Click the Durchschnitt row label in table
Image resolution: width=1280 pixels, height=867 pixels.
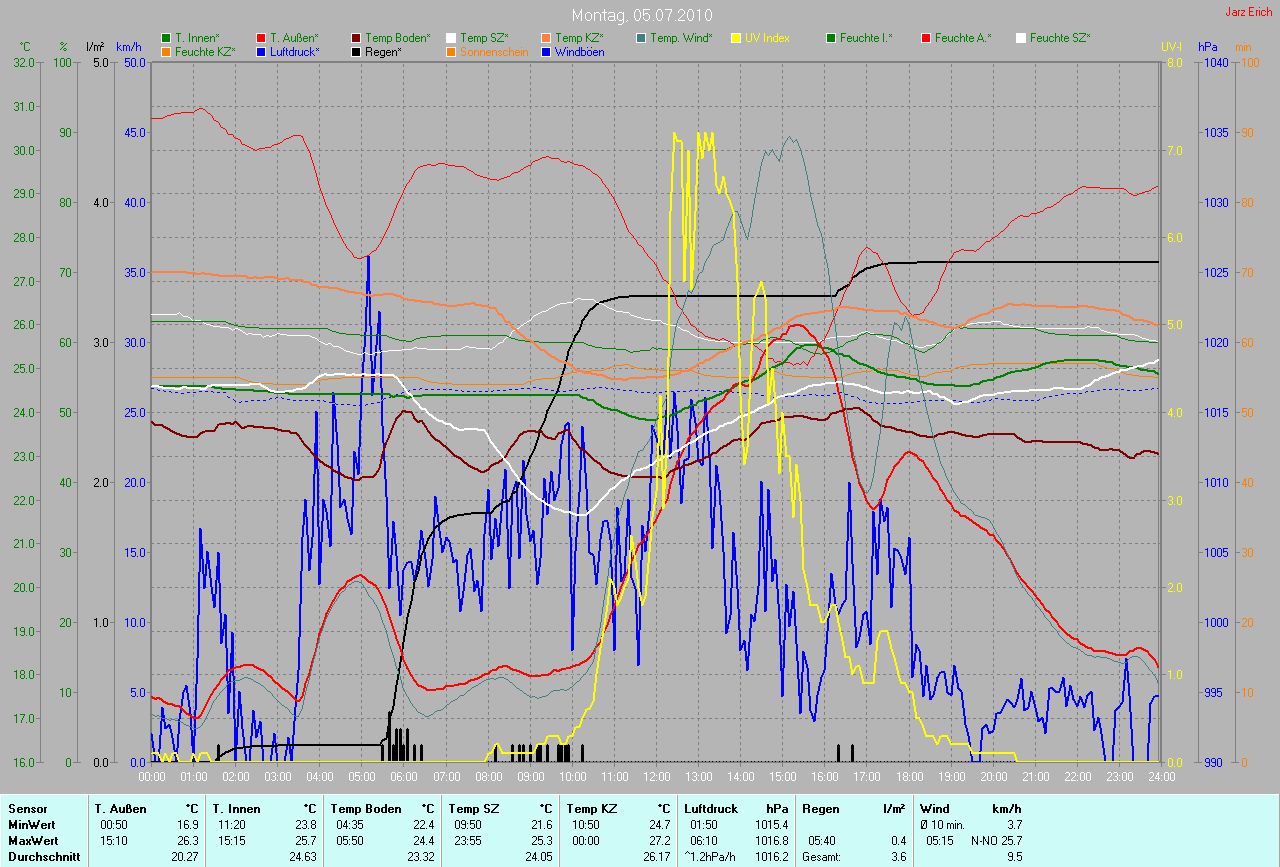pos(44,856)
